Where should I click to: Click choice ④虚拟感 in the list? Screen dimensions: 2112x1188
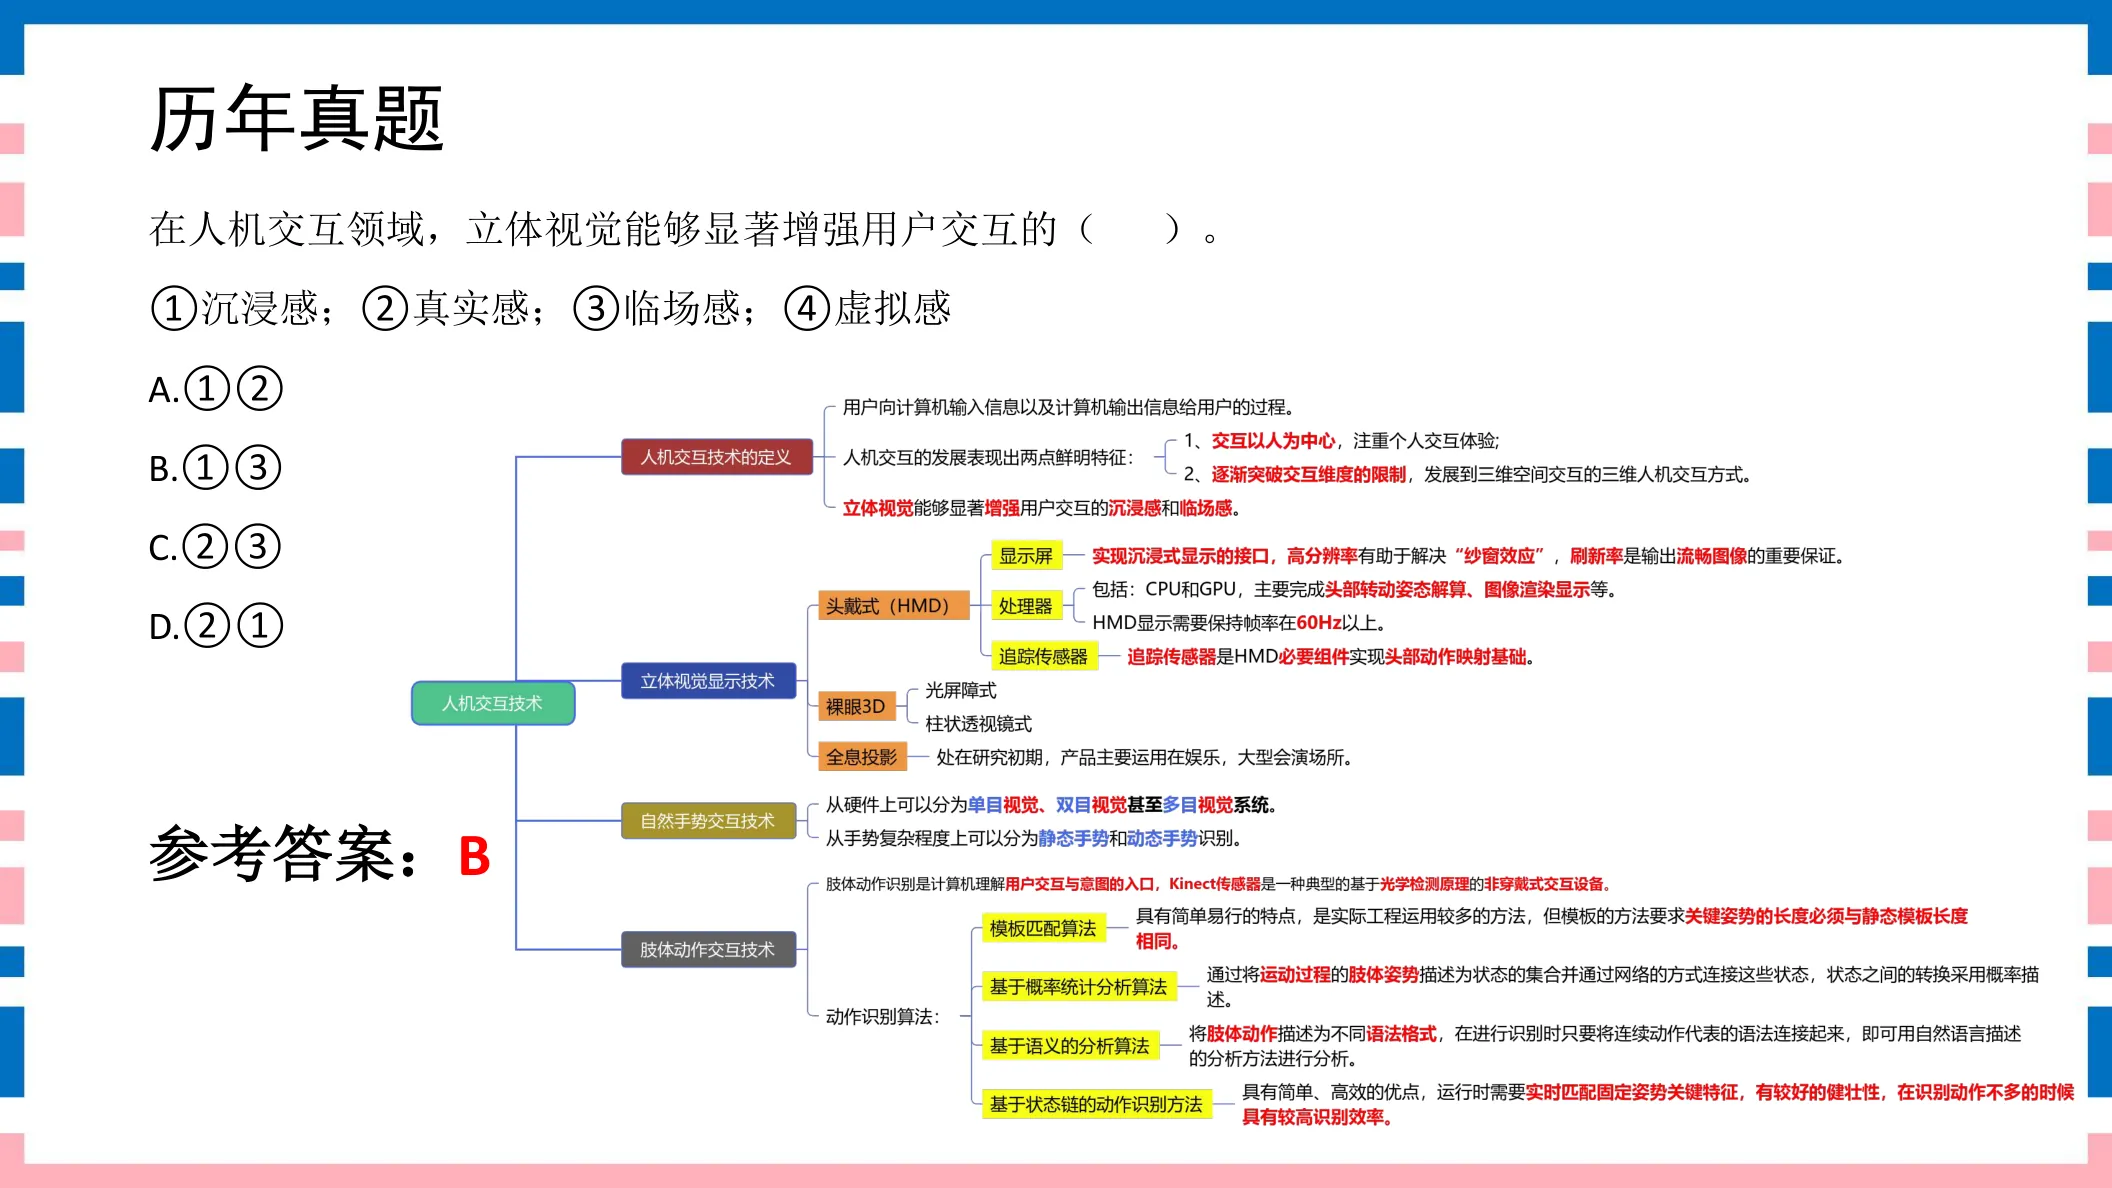click(x=868, y=308)
